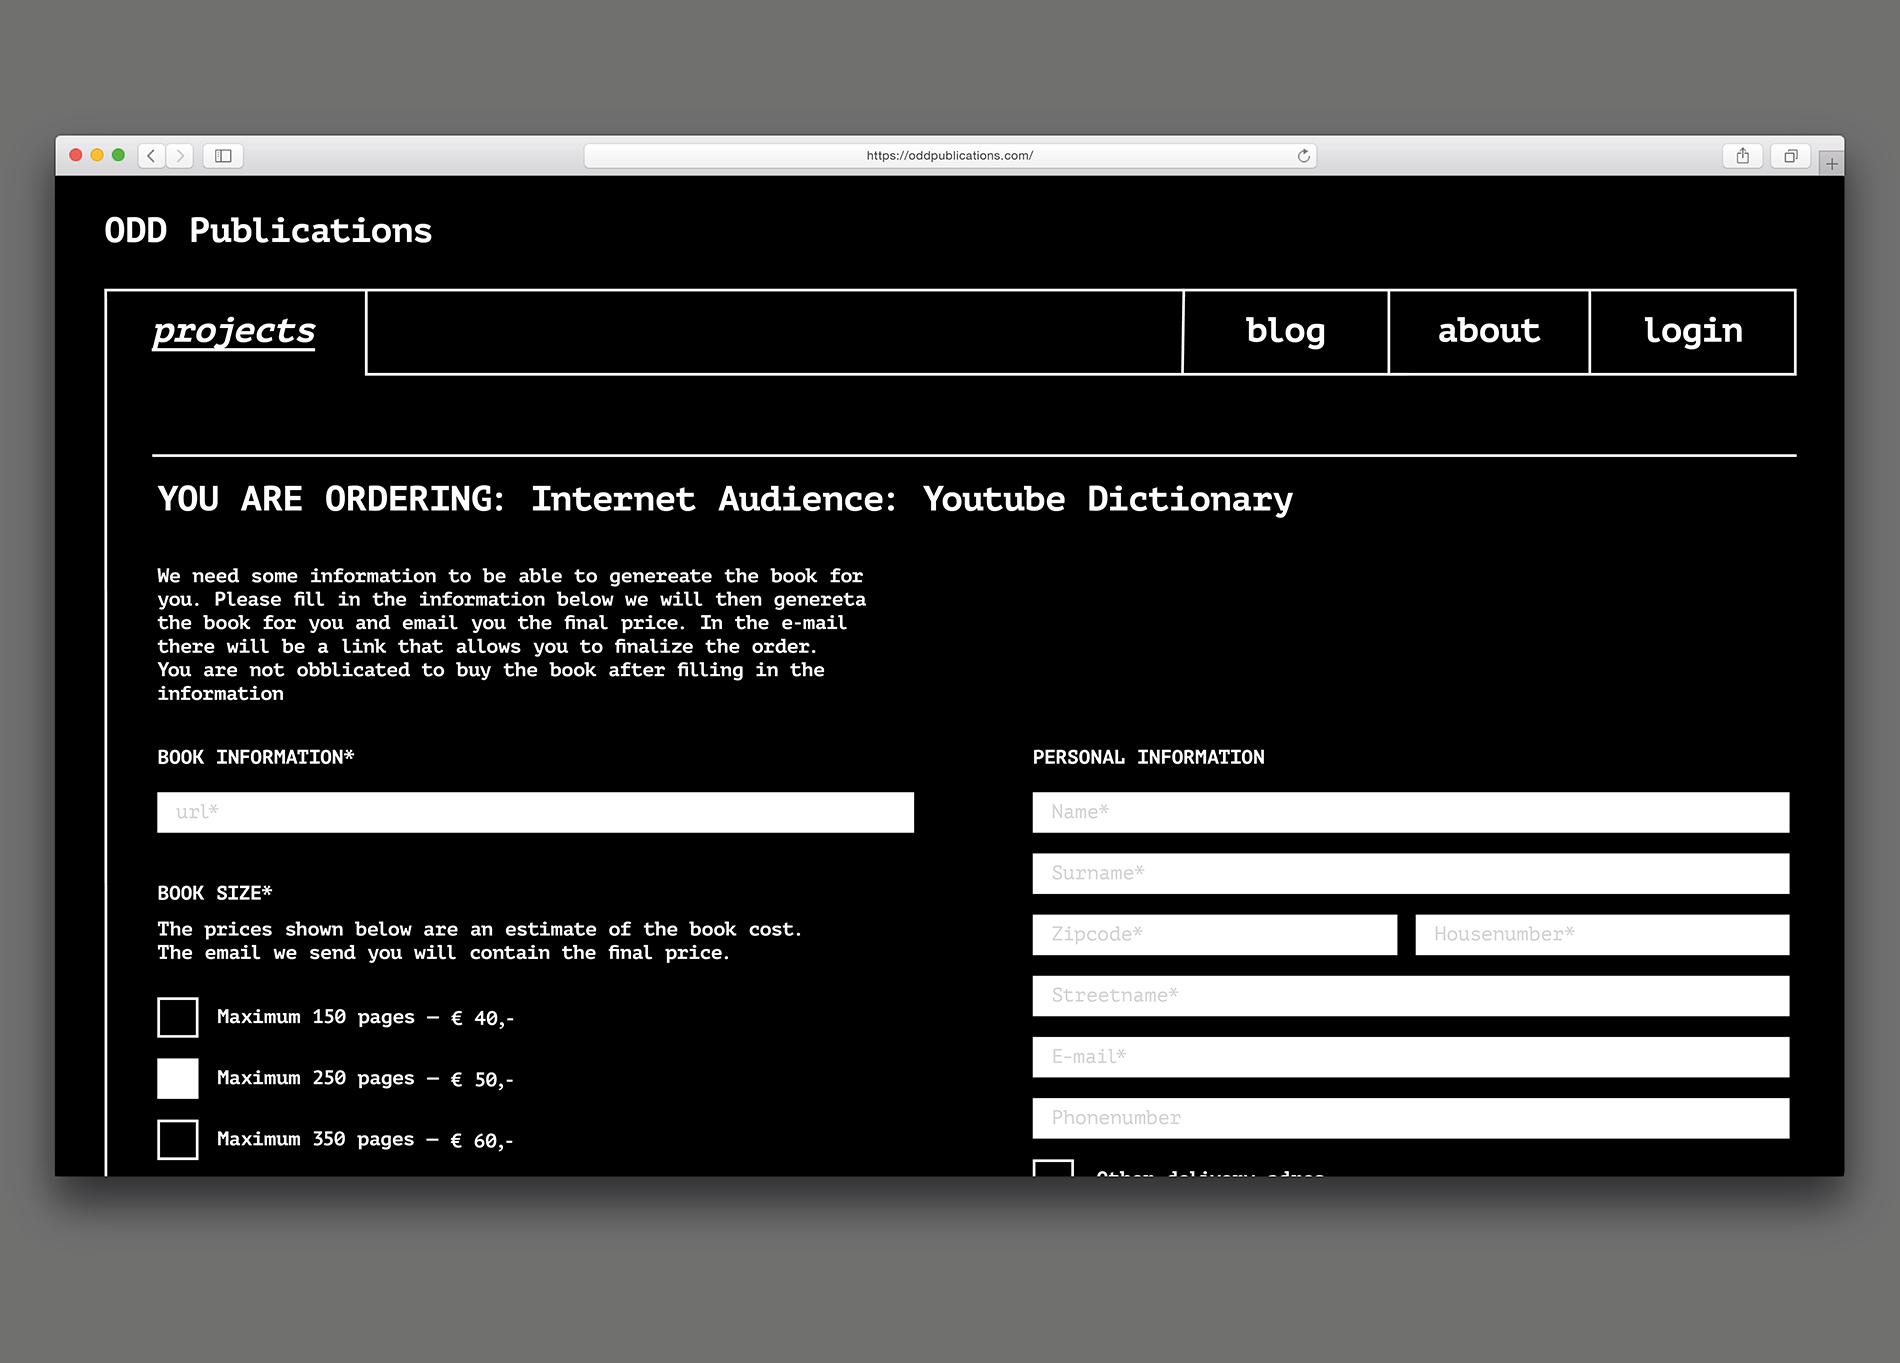Uncheck Maximum 250 pages option
The height and width of the screenshot is (1363, 1900).
click(x=178, y=1078)
